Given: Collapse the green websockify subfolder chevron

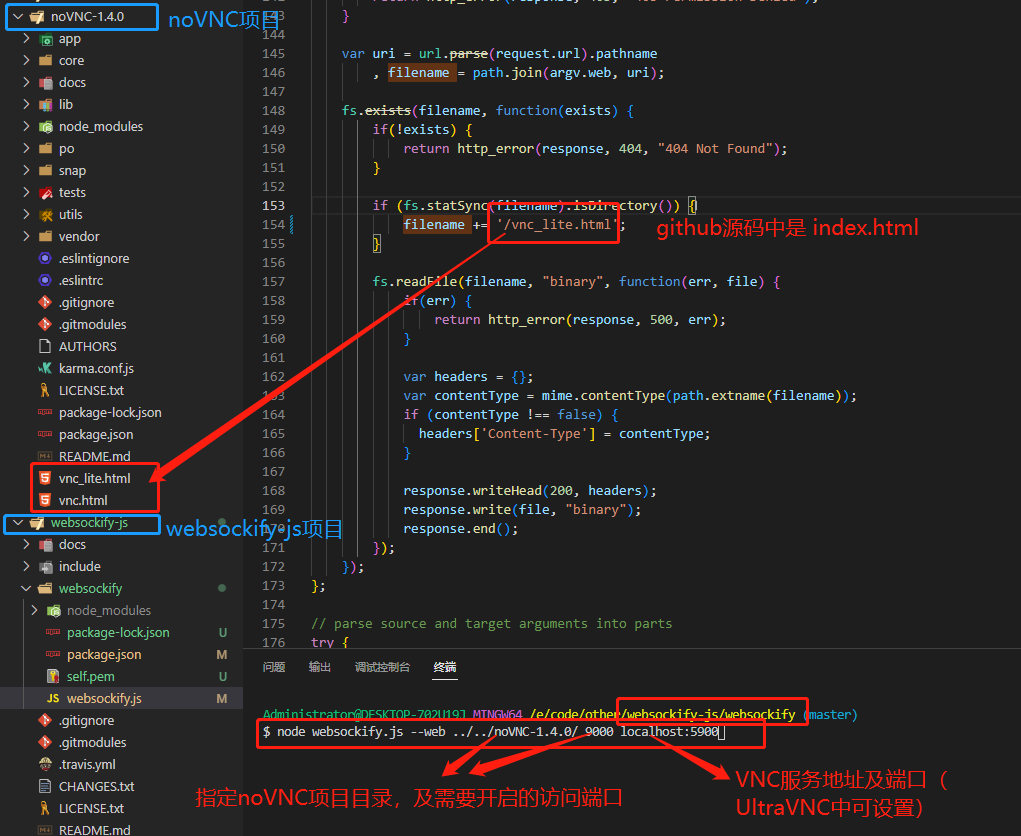Looking at the screenshot, I should pyautogui.click(x=26, y=589).
